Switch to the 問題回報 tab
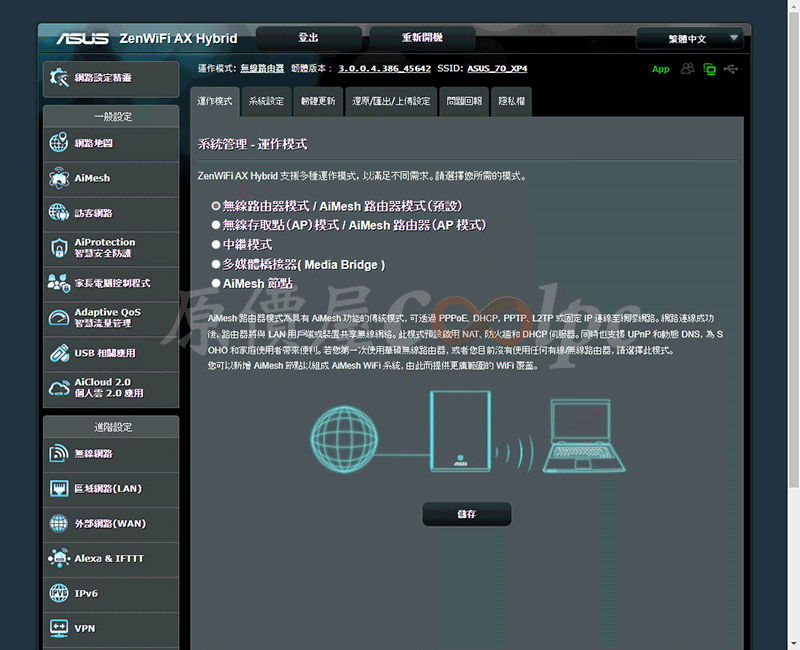 [x=464, y=102]
